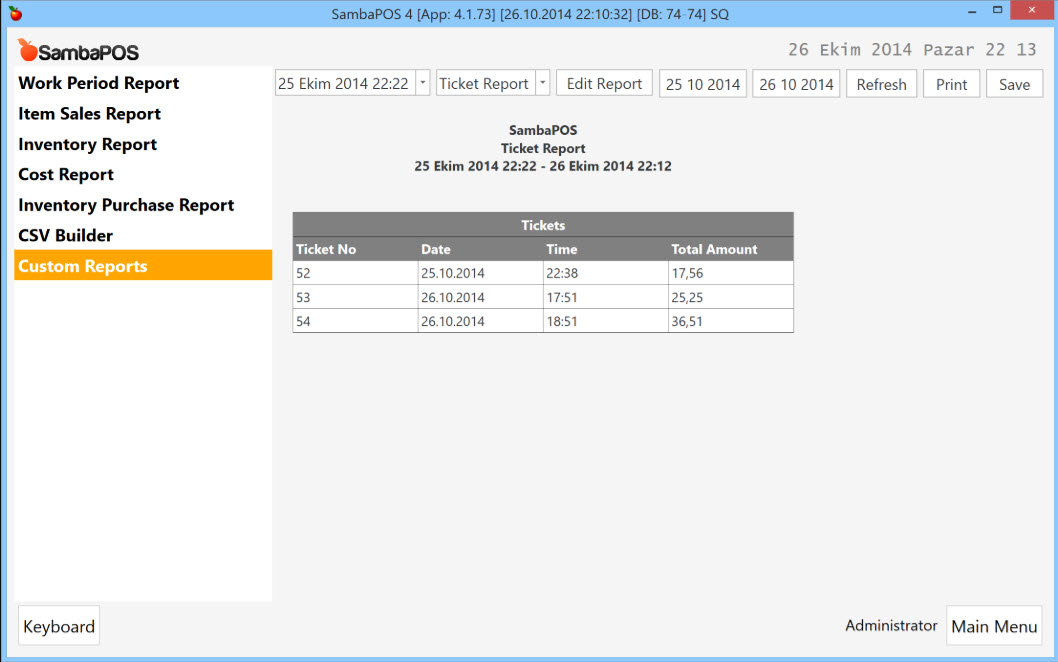
Task: Open the Inventory Purchase Report
Action: pyautogui.click(x=125, y=204)
